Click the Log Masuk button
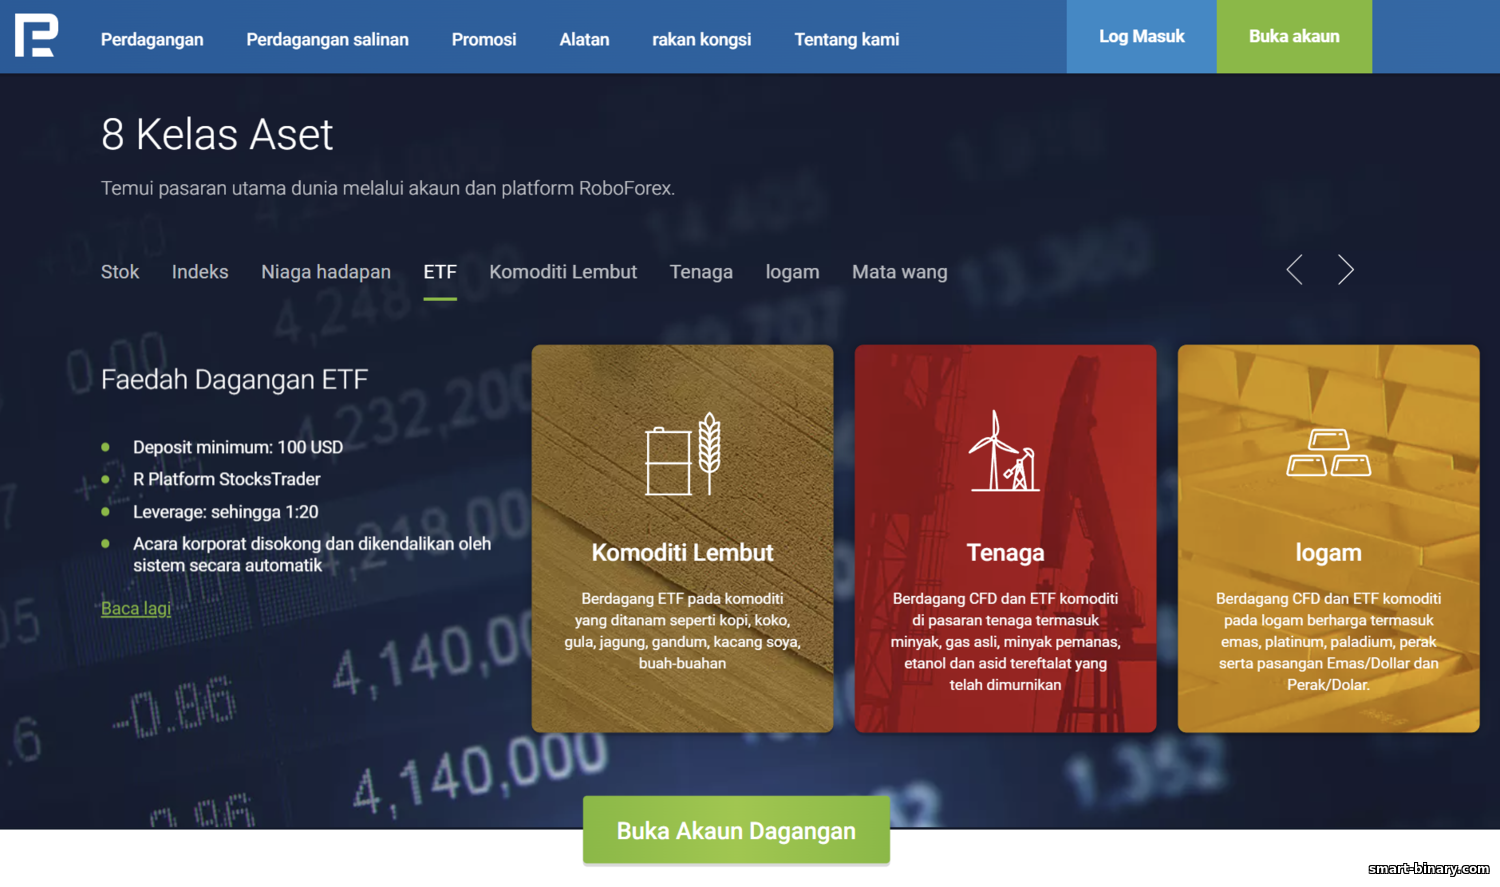This screenshot has width=1500, height=887. point(1141,36)
